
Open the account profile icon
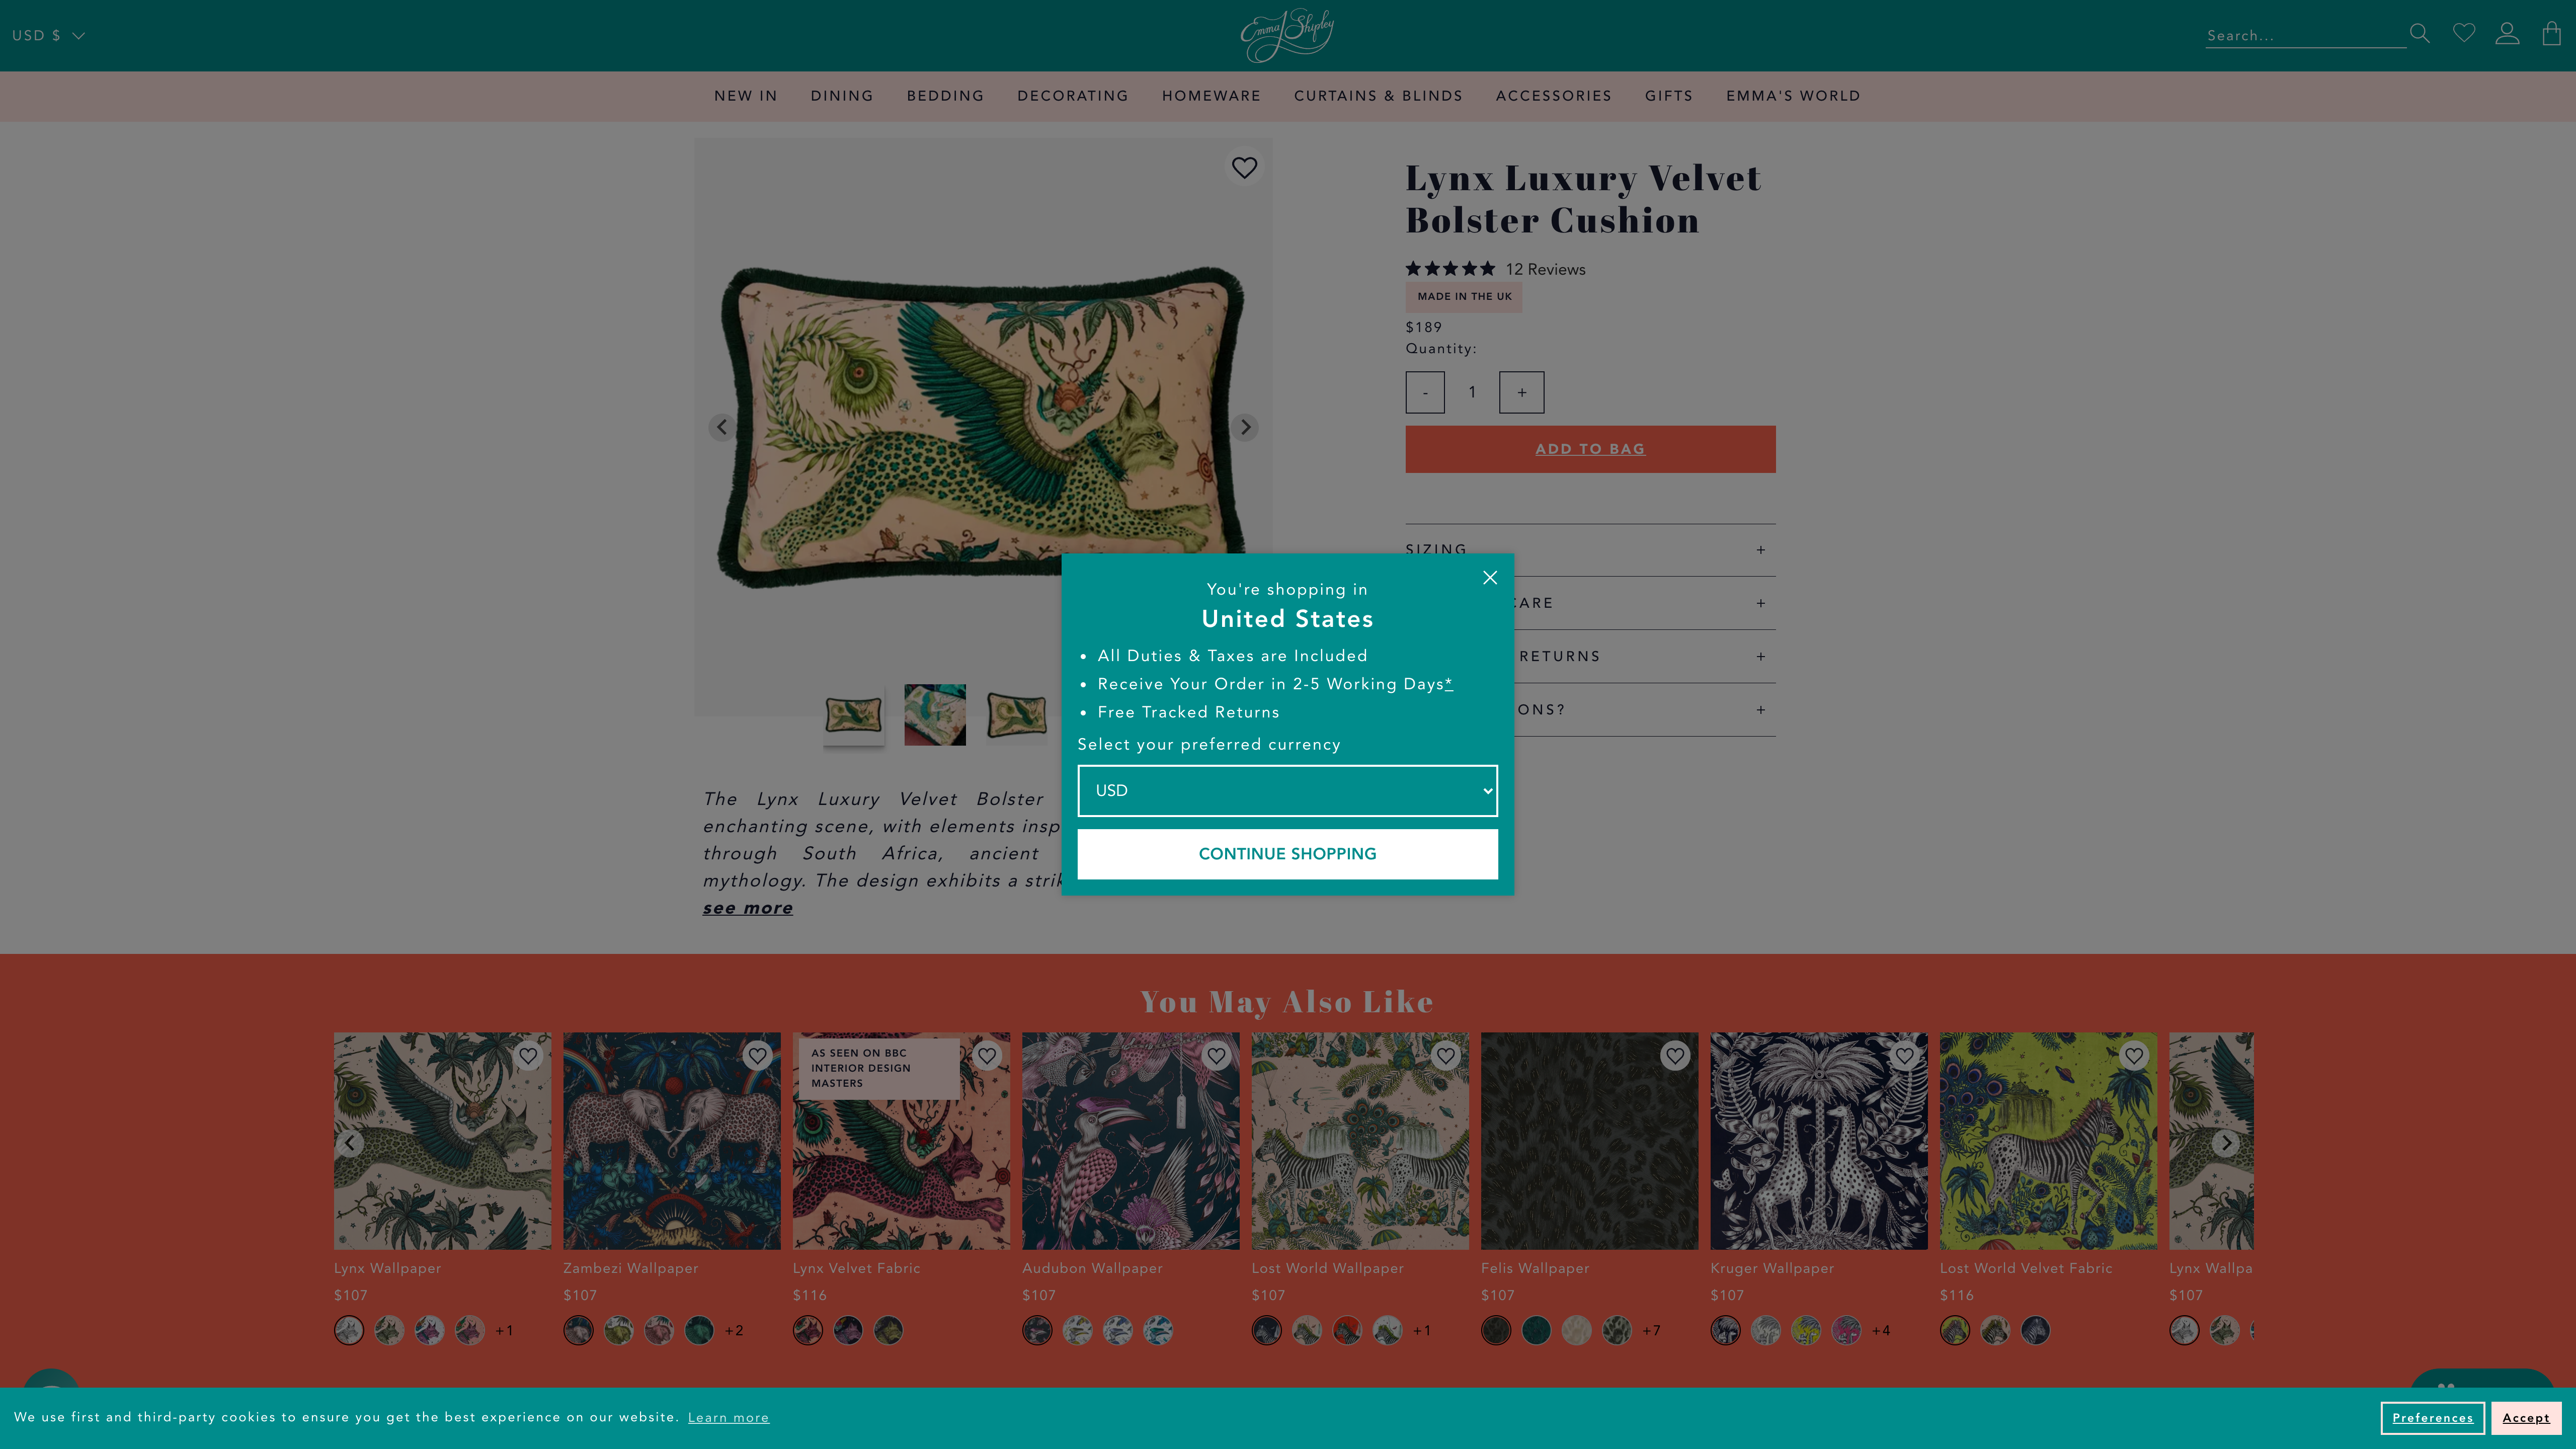[x=2507, y=34]
